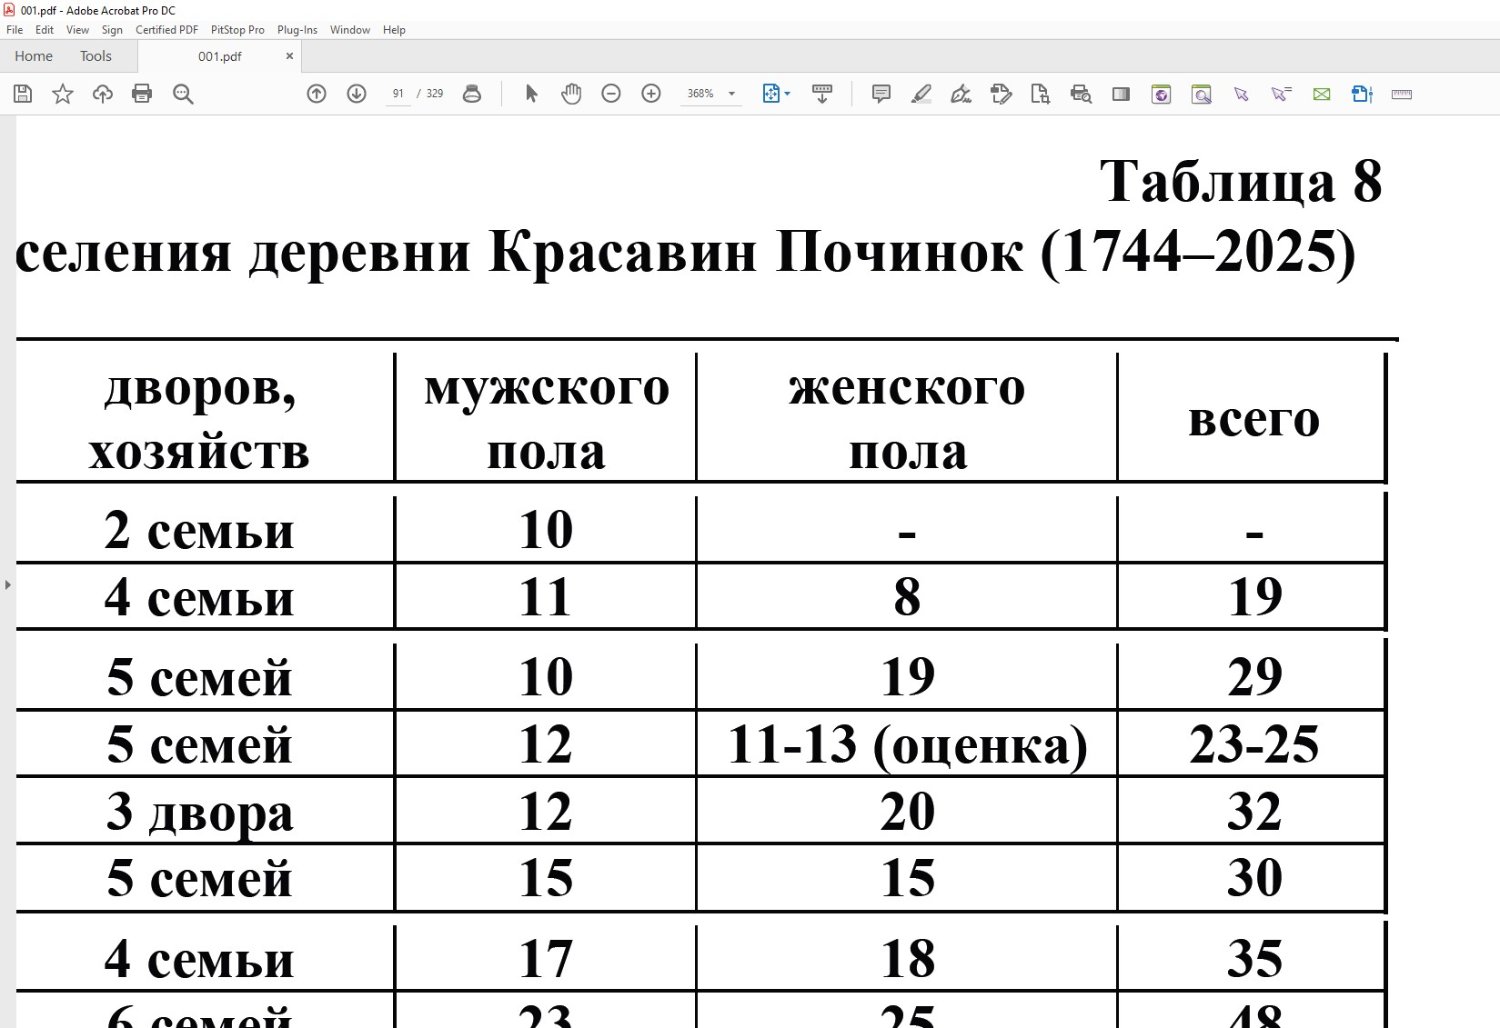This screenshot has width=1500, height=1028.
Task: Activate the Hand pan tool
Action: [x=571, y=94]
